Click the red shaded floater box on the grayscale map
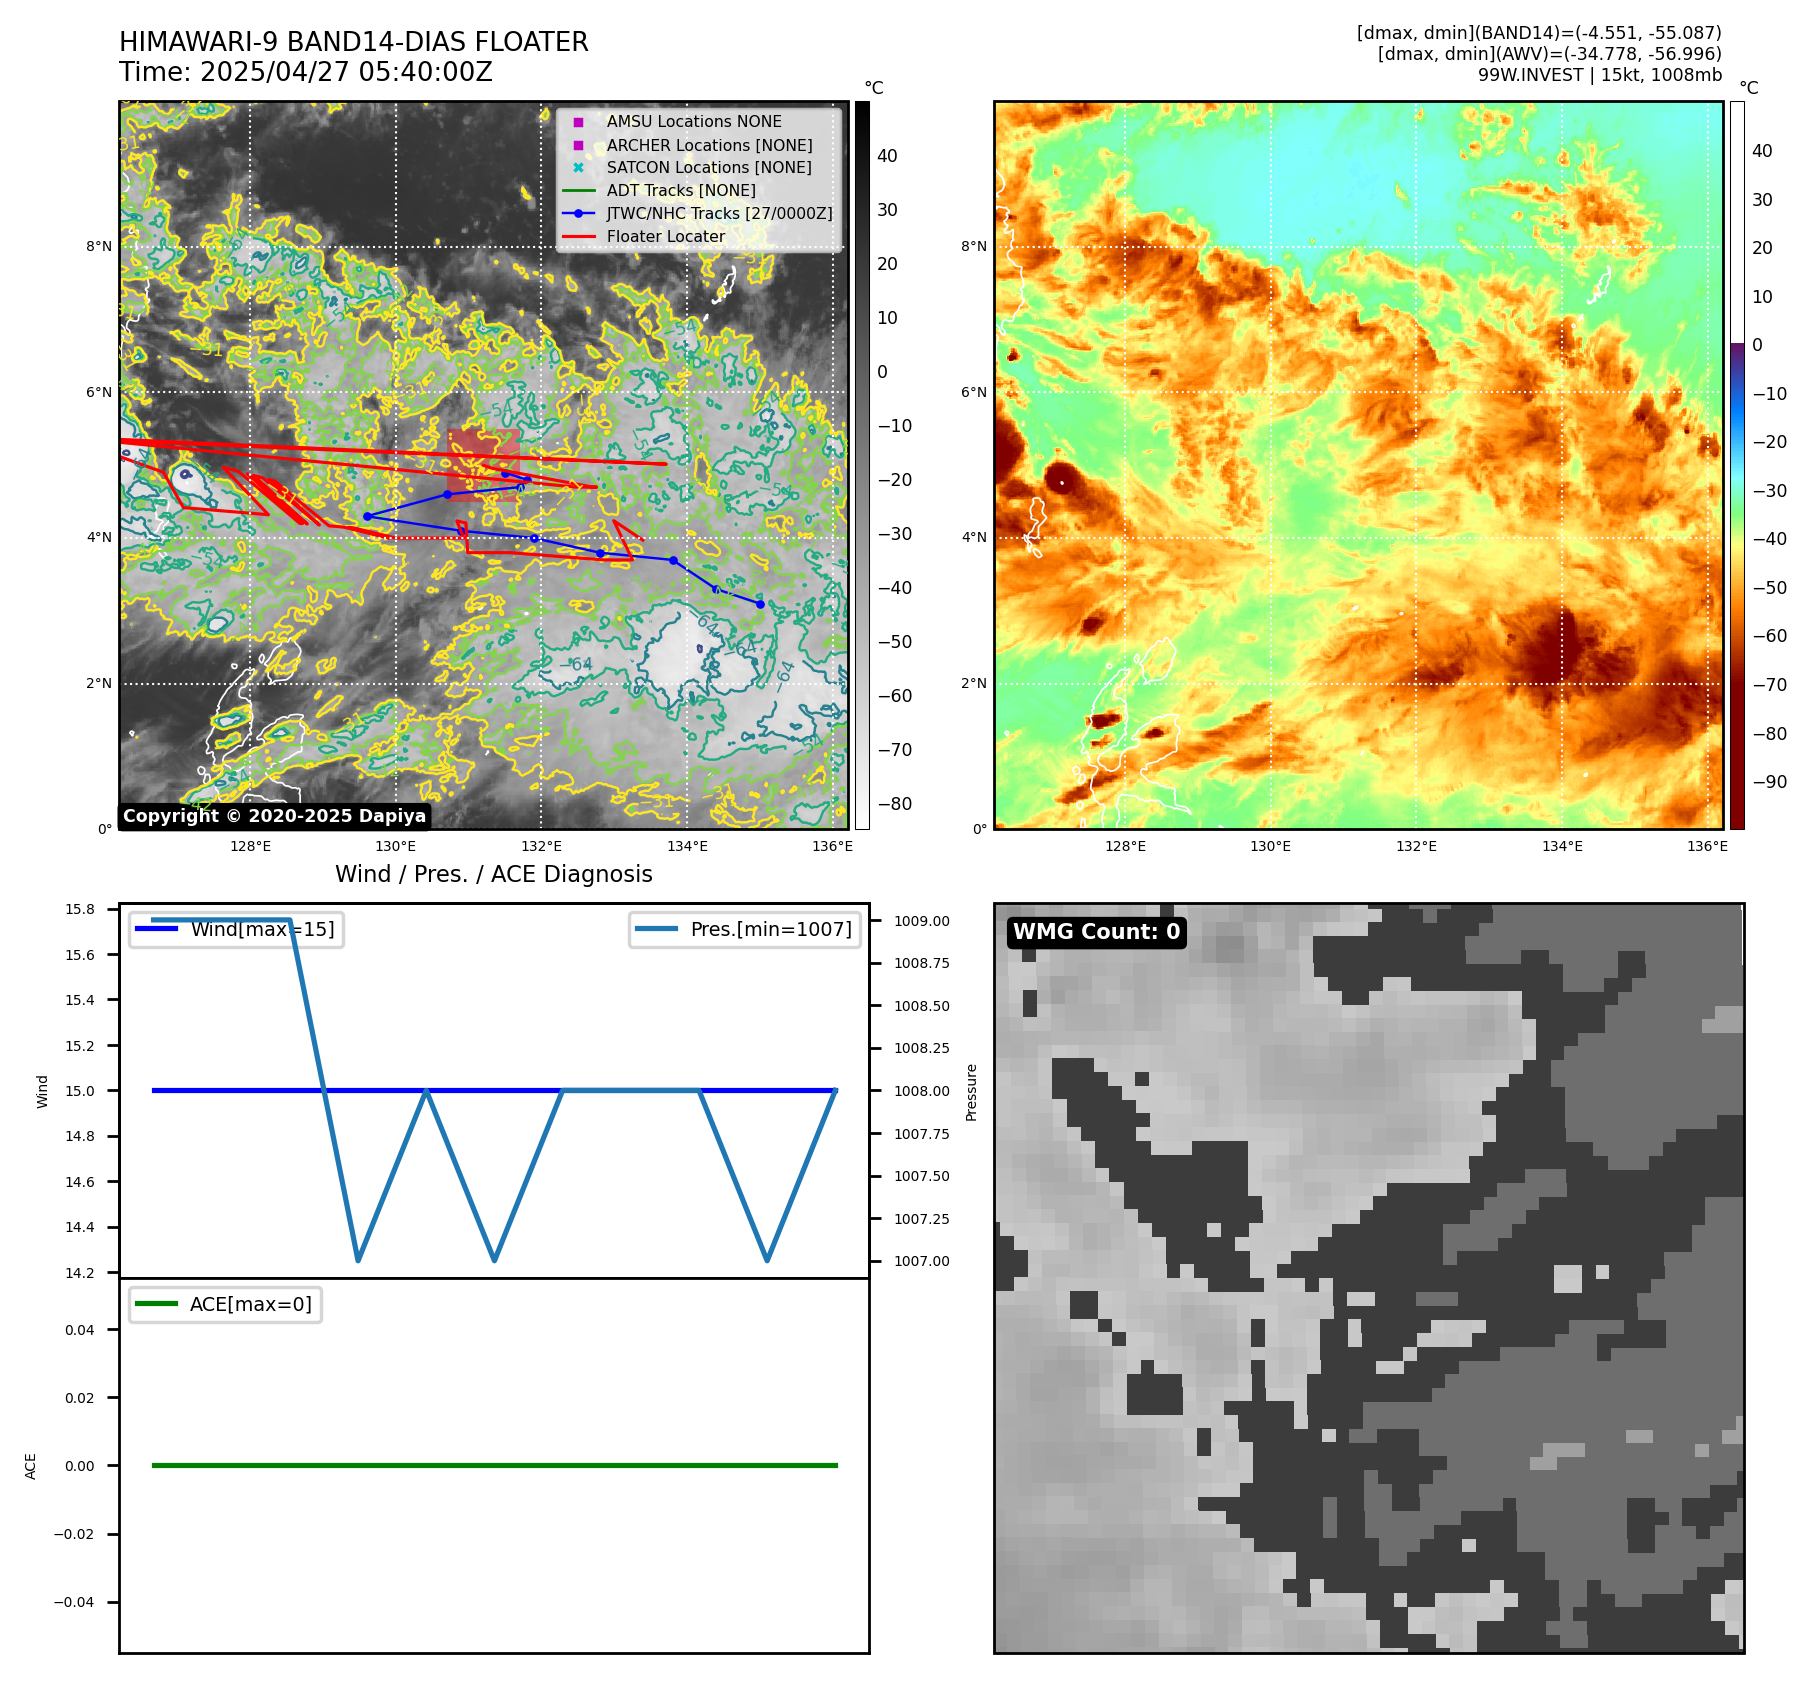This screenshot has width=1813, height=1690. pos(484,465)
